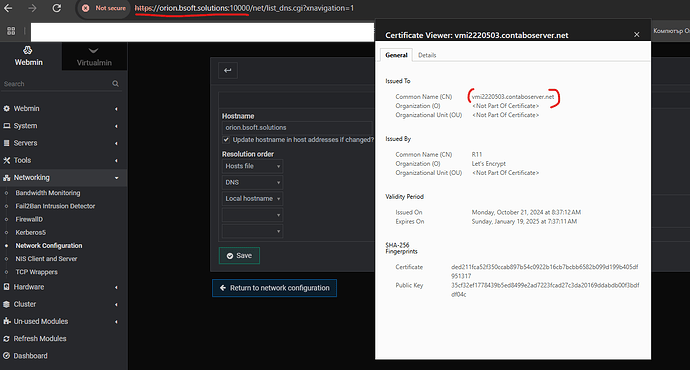Click the Public Key fingerprint value
Screen dimensions: 690x370
coord(545,290)
